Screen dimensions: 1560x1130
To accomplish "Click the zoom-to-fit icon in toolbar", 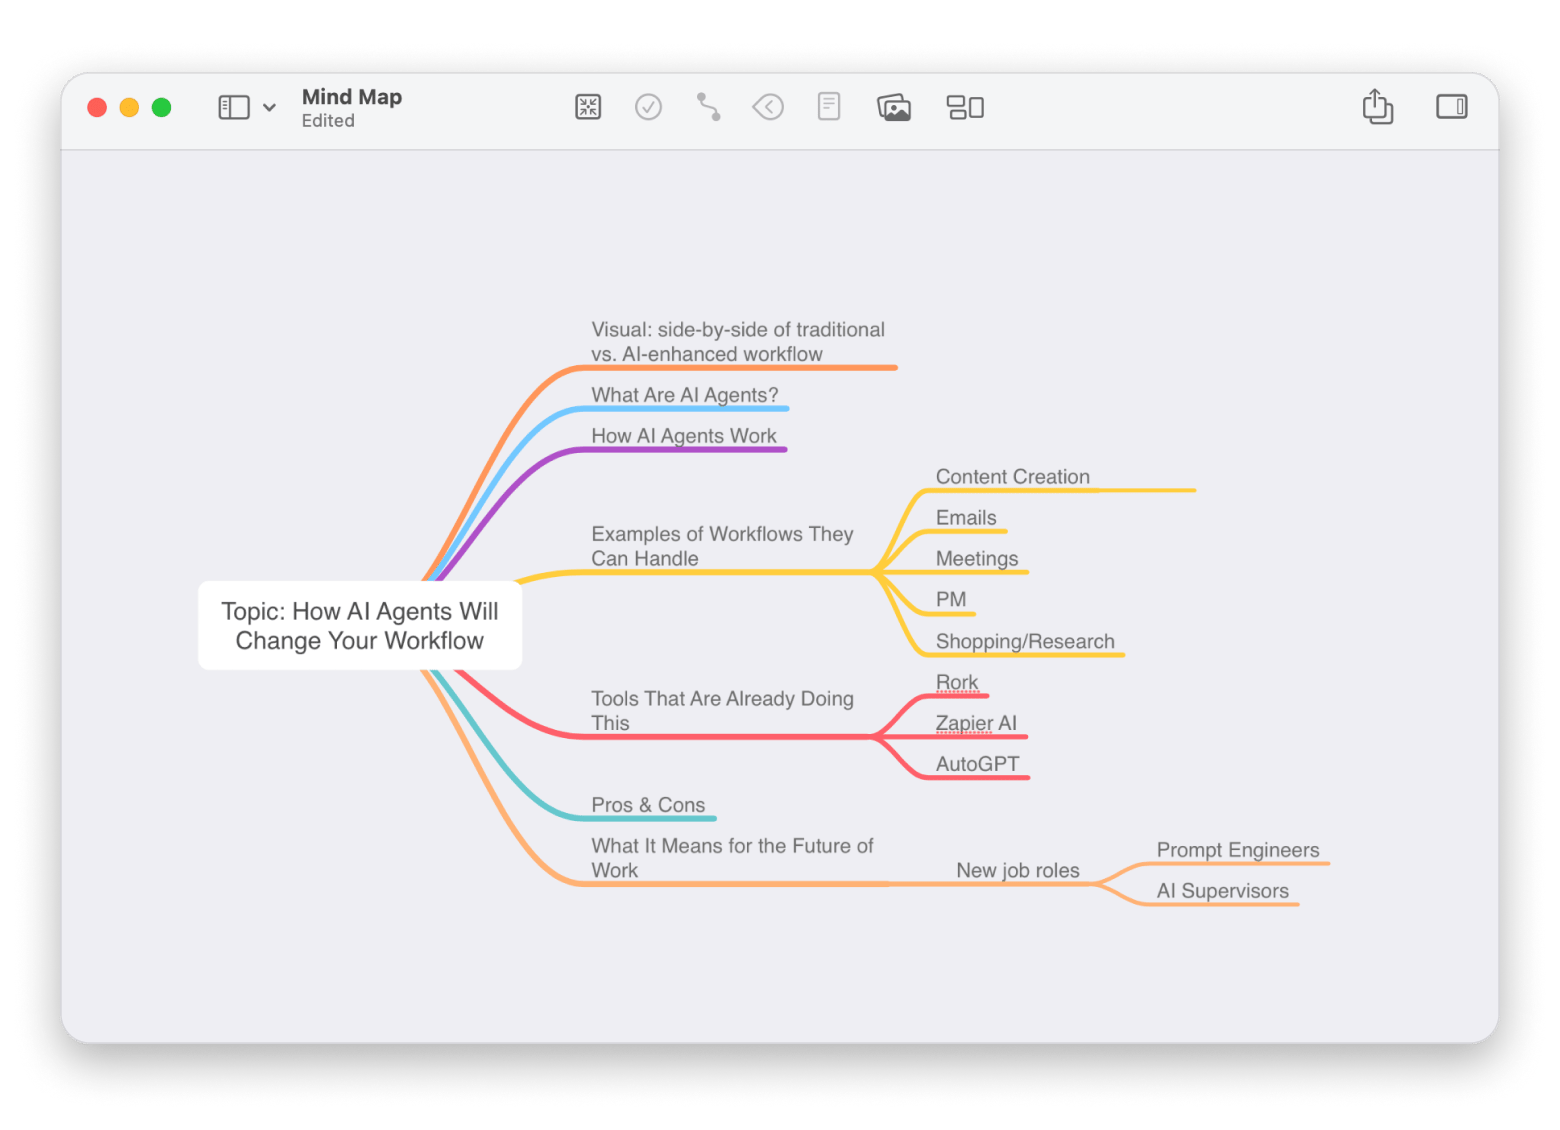I will (x=588, y=107).
